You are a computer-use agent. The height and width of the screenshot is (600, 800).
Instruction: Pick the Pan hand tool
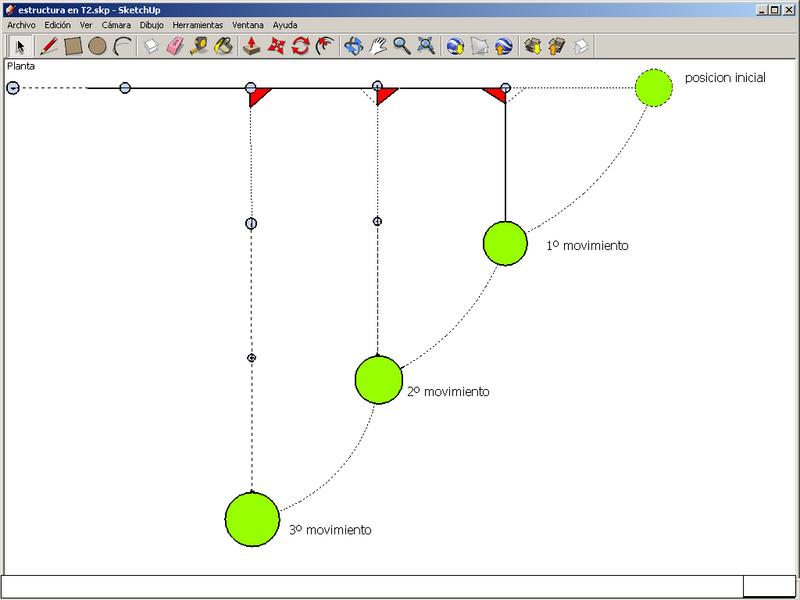tap(378, 46)
